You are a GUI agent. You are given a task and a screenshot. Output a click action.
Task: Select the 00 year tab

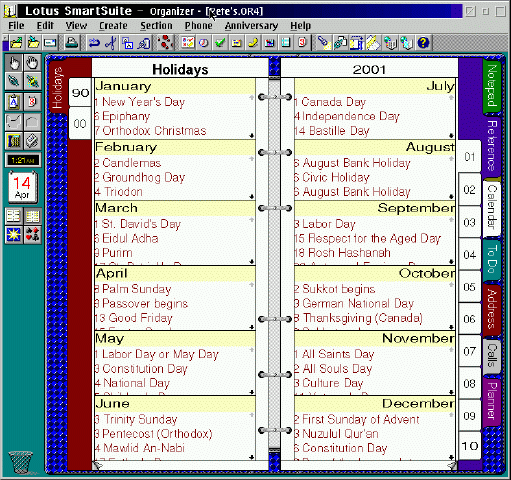click(80, 123)
